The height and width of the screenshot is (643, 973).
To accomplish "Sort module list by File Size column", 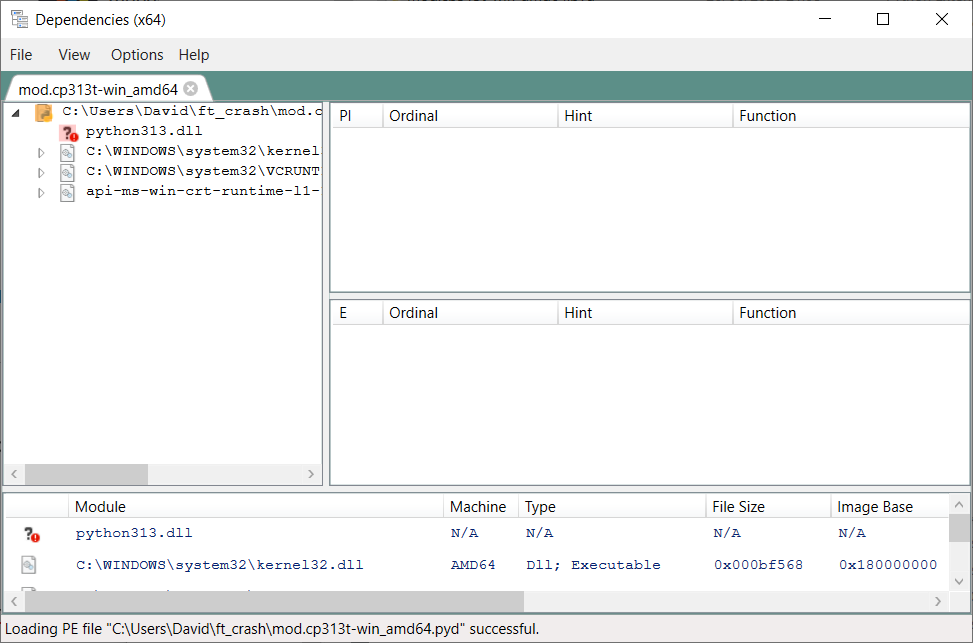I will pyautogui.click(x=738, y=507).
